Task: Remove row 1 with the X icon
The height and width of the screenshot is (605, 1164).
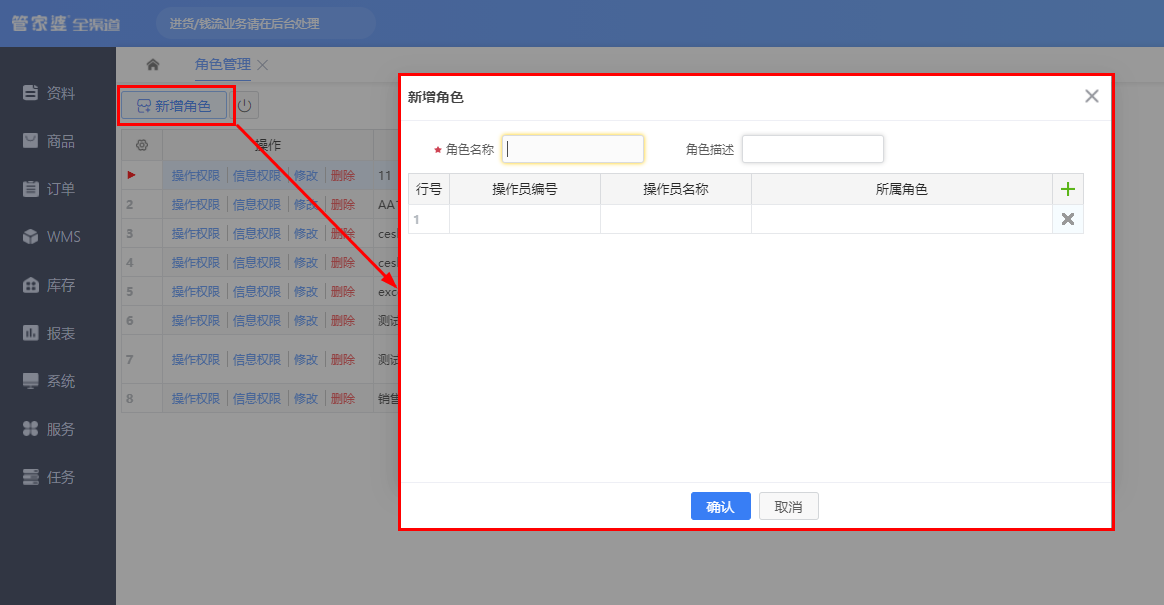Action: [x=1067, y=219]
